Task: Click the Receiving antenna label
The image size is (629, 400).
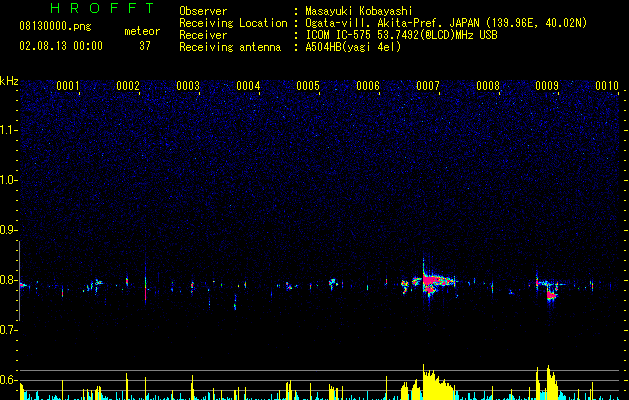Action: click(230, 47)
